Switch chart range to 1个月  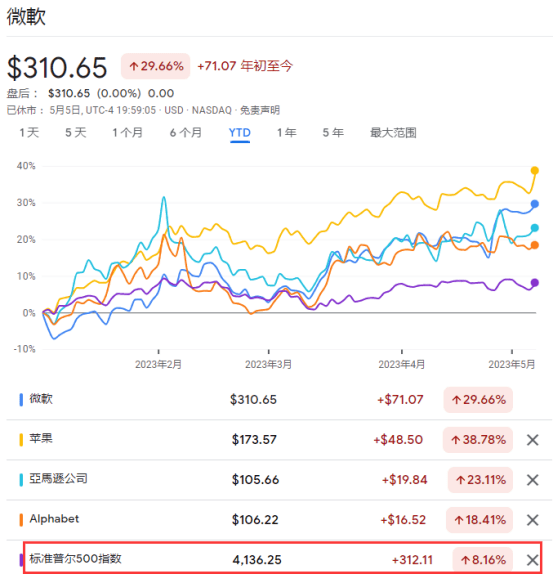127,133
